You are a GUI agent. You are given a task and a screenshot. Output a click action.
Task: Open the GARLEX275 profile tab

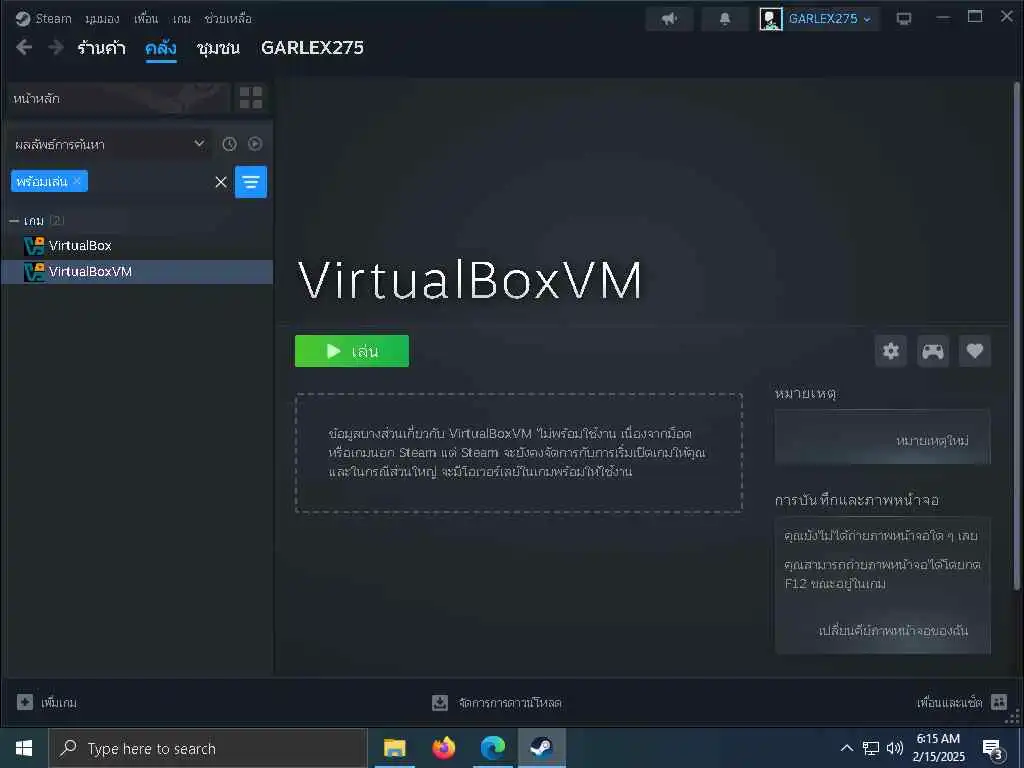coord(312,48)
